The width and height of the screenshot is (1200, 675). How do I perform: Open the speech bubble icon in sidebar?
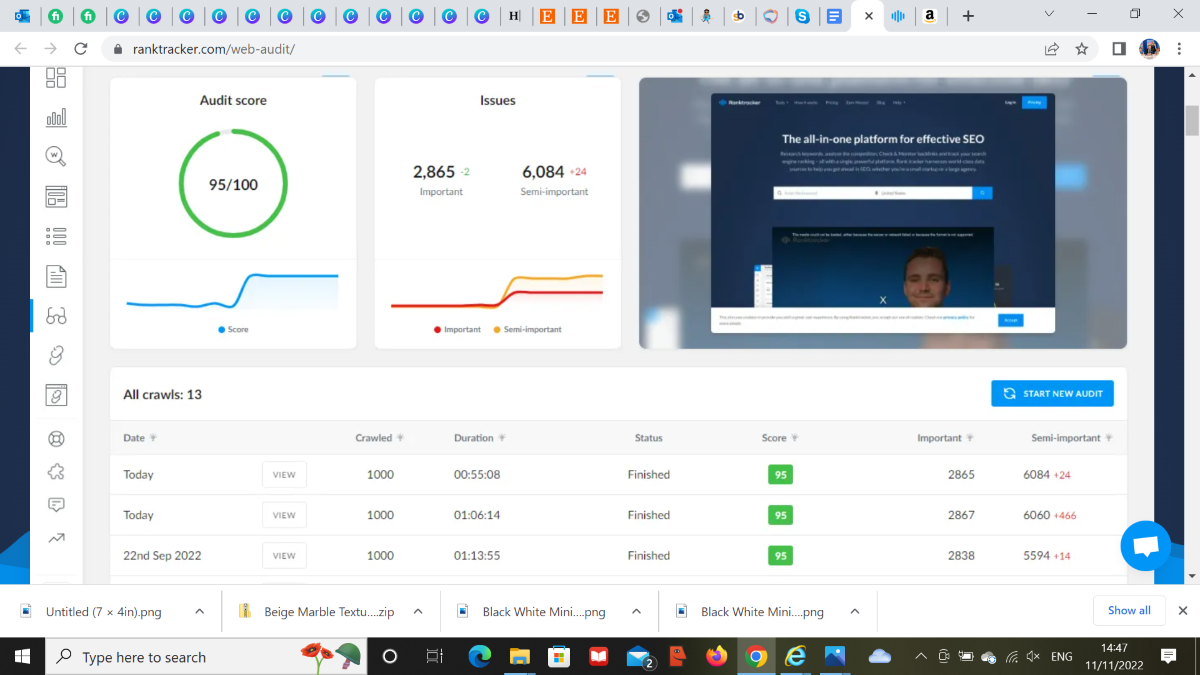56,505
